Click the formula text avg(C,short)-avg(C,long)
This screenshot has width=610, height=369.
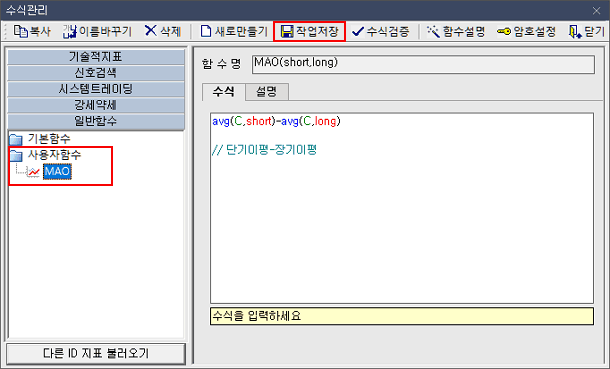pyautogui.click(x=276, y=121)
